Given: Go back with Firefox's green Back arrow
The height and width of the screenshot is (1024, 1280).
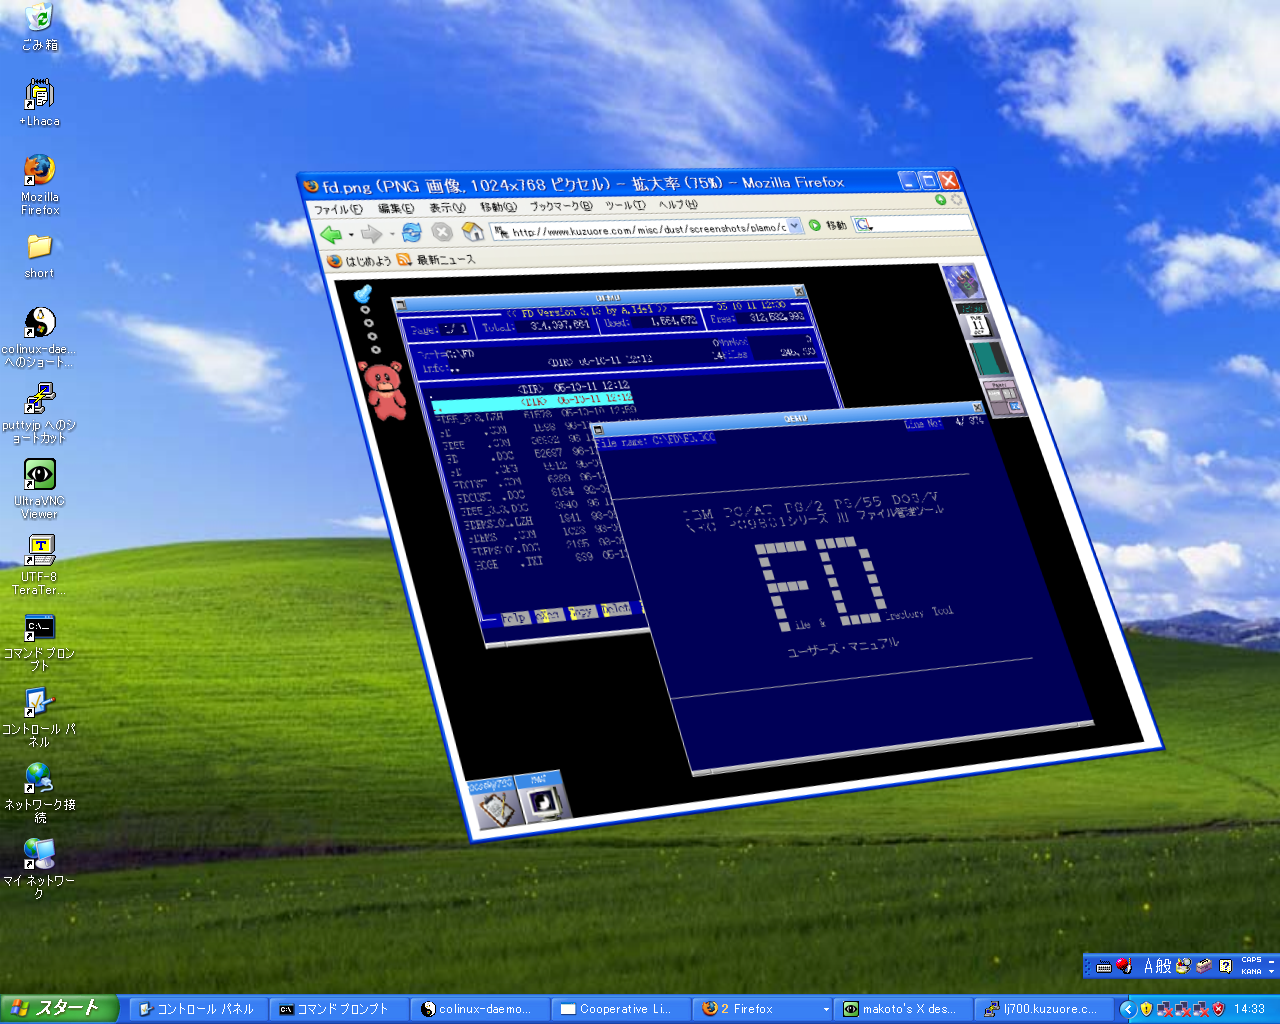Looking at the screenshot, I should click(330, 234).
